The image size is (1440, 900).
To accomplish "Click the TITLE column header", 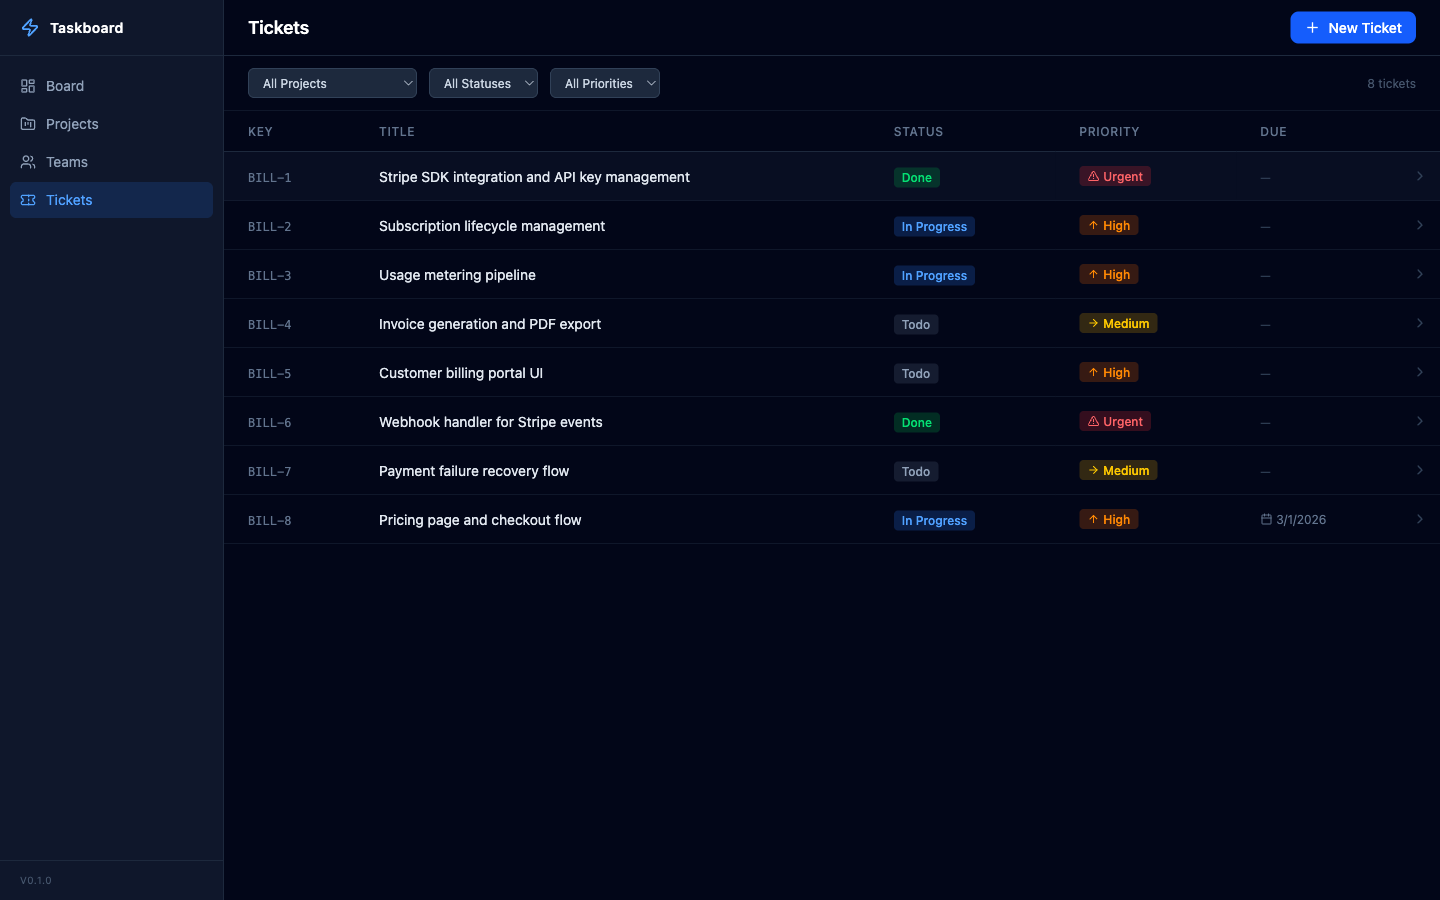I will [x=397, y=132].
